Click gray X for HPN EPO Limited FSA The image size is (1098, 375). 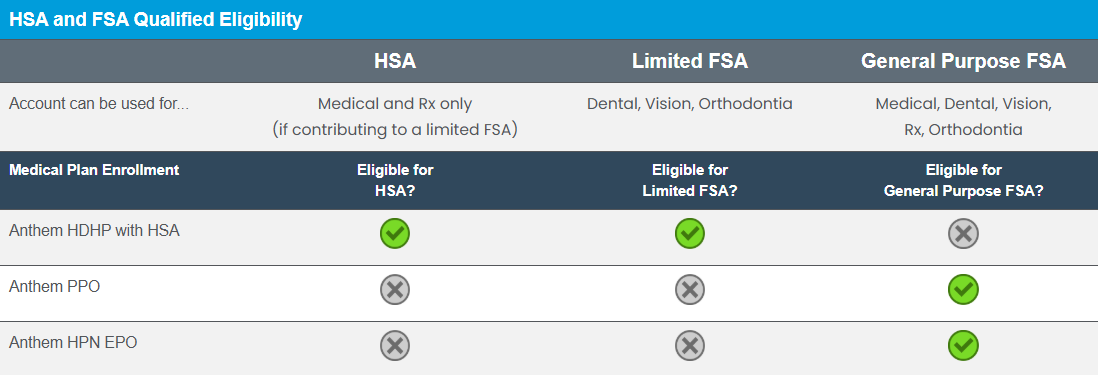(x=690, y=346)
